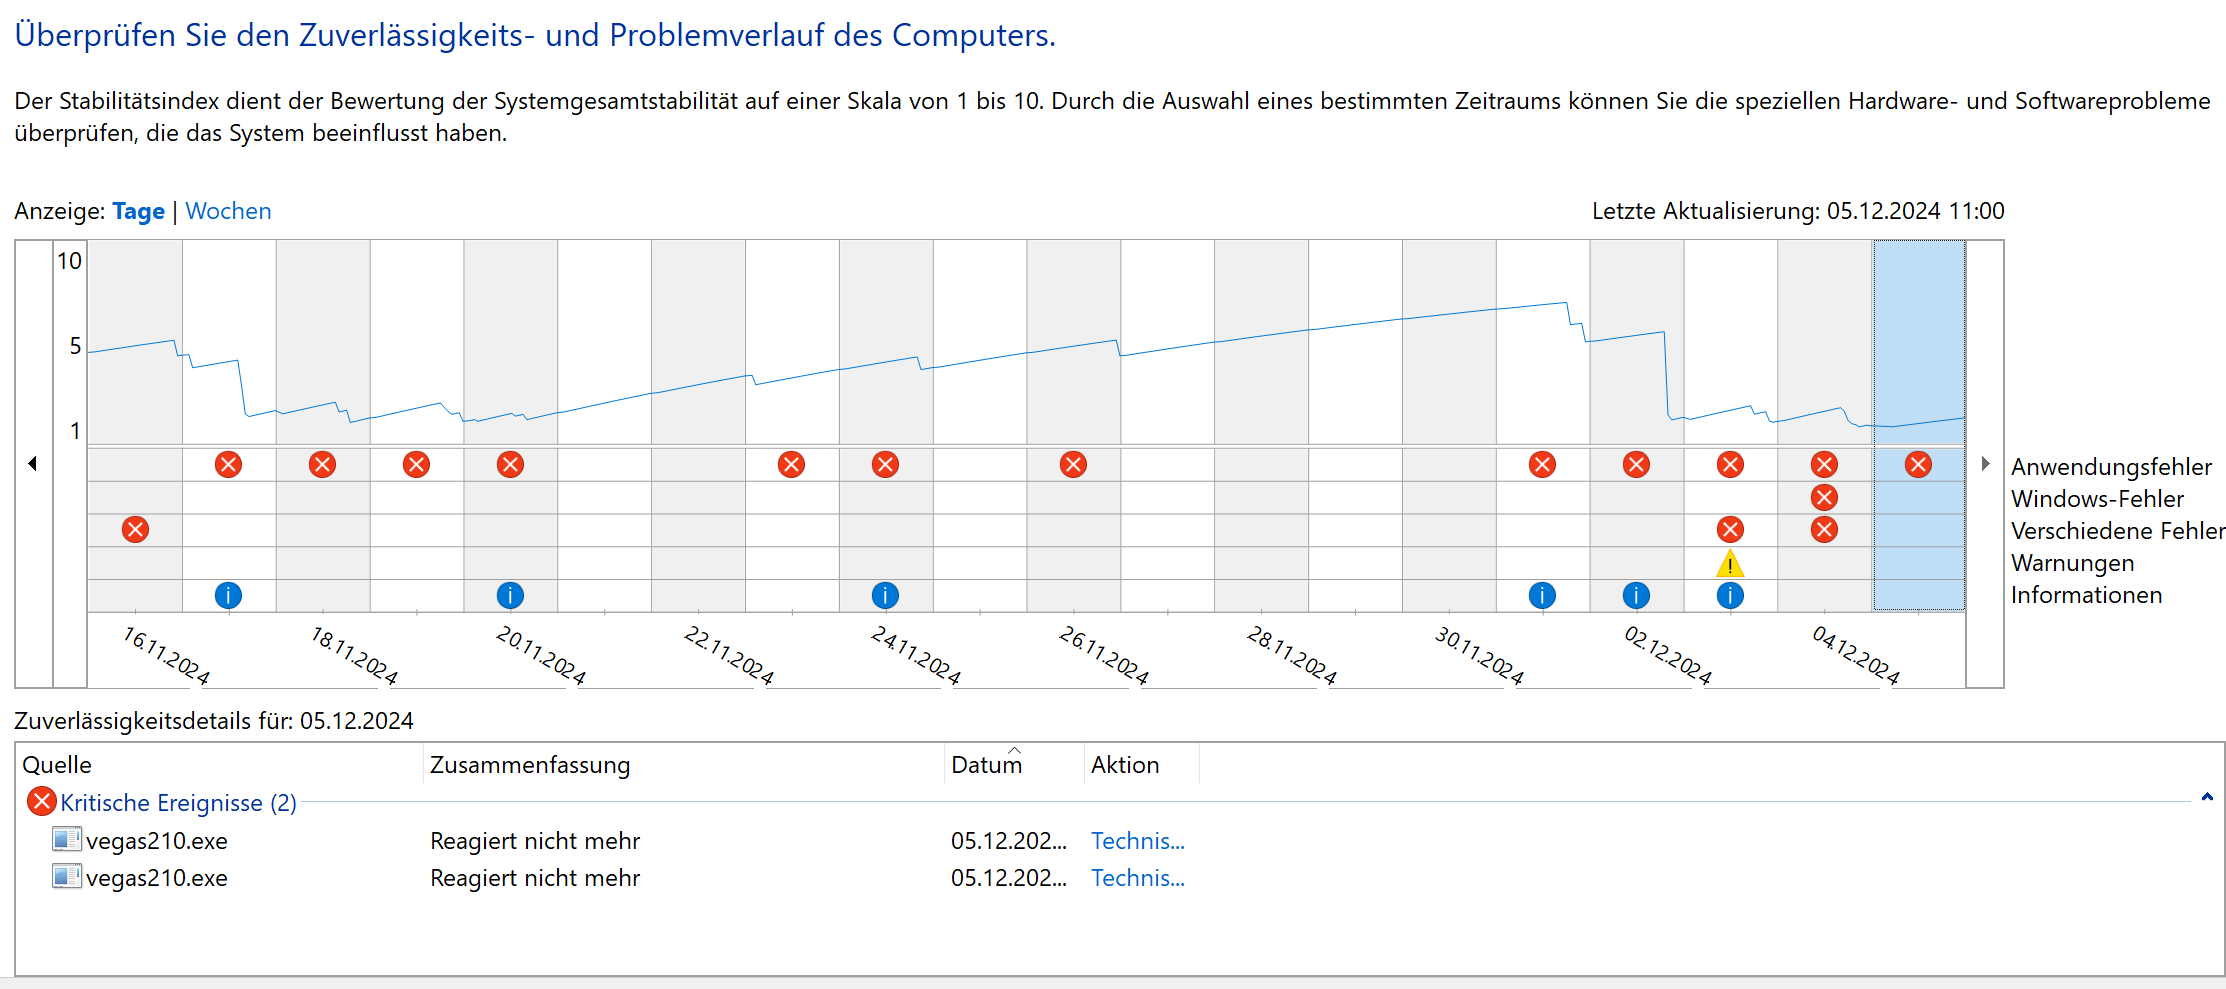Select application error icon for 24.11.2024

coord(885,464)
